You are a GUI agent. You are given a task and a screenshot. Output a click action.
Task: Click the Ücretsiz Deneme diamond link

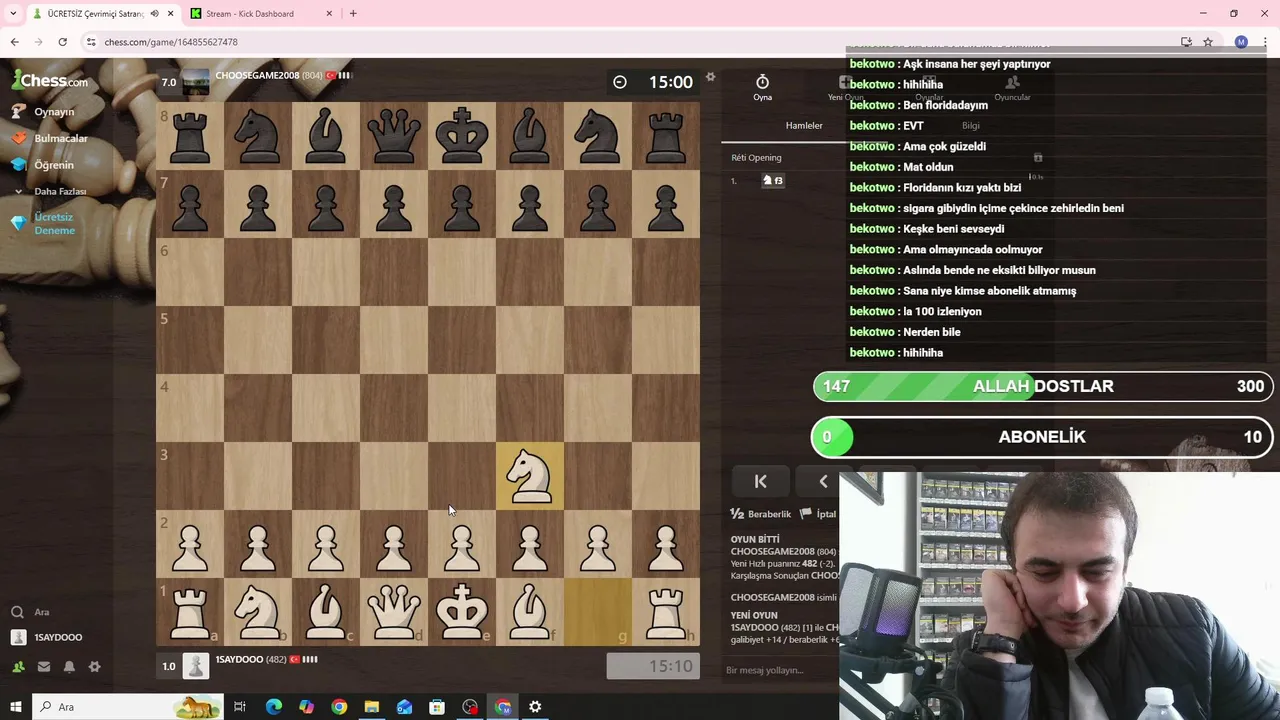click(x=45, y=224)
